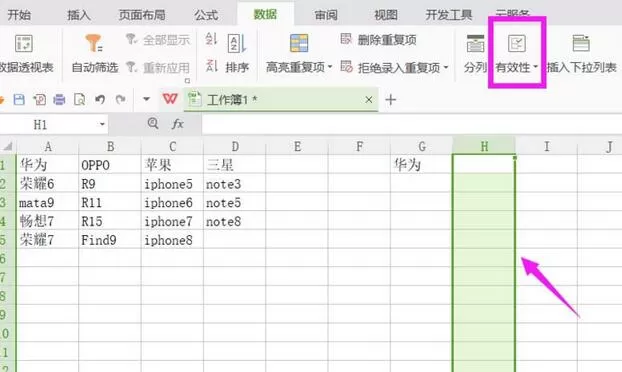The height and width of the screenshot is (372, 622).
Task: Switch to the 插入 tab
Action: pos(79,15)
